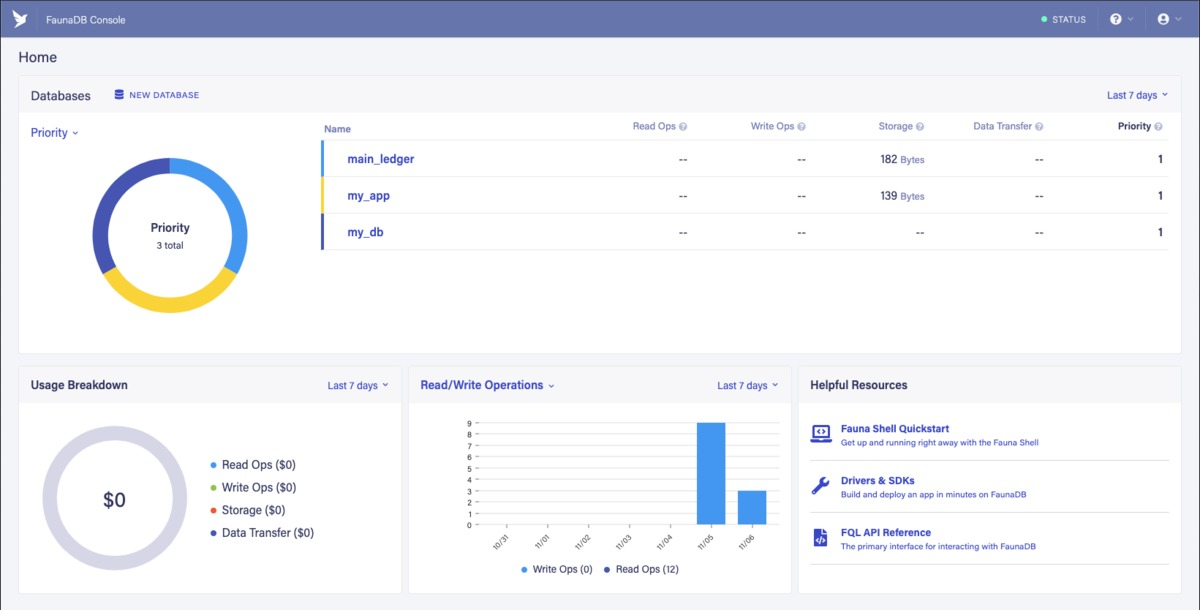Click Write Ops ($0) legend entry
Image resolution: width=1200 pixels, height=610 pixels.
[253, 488]
